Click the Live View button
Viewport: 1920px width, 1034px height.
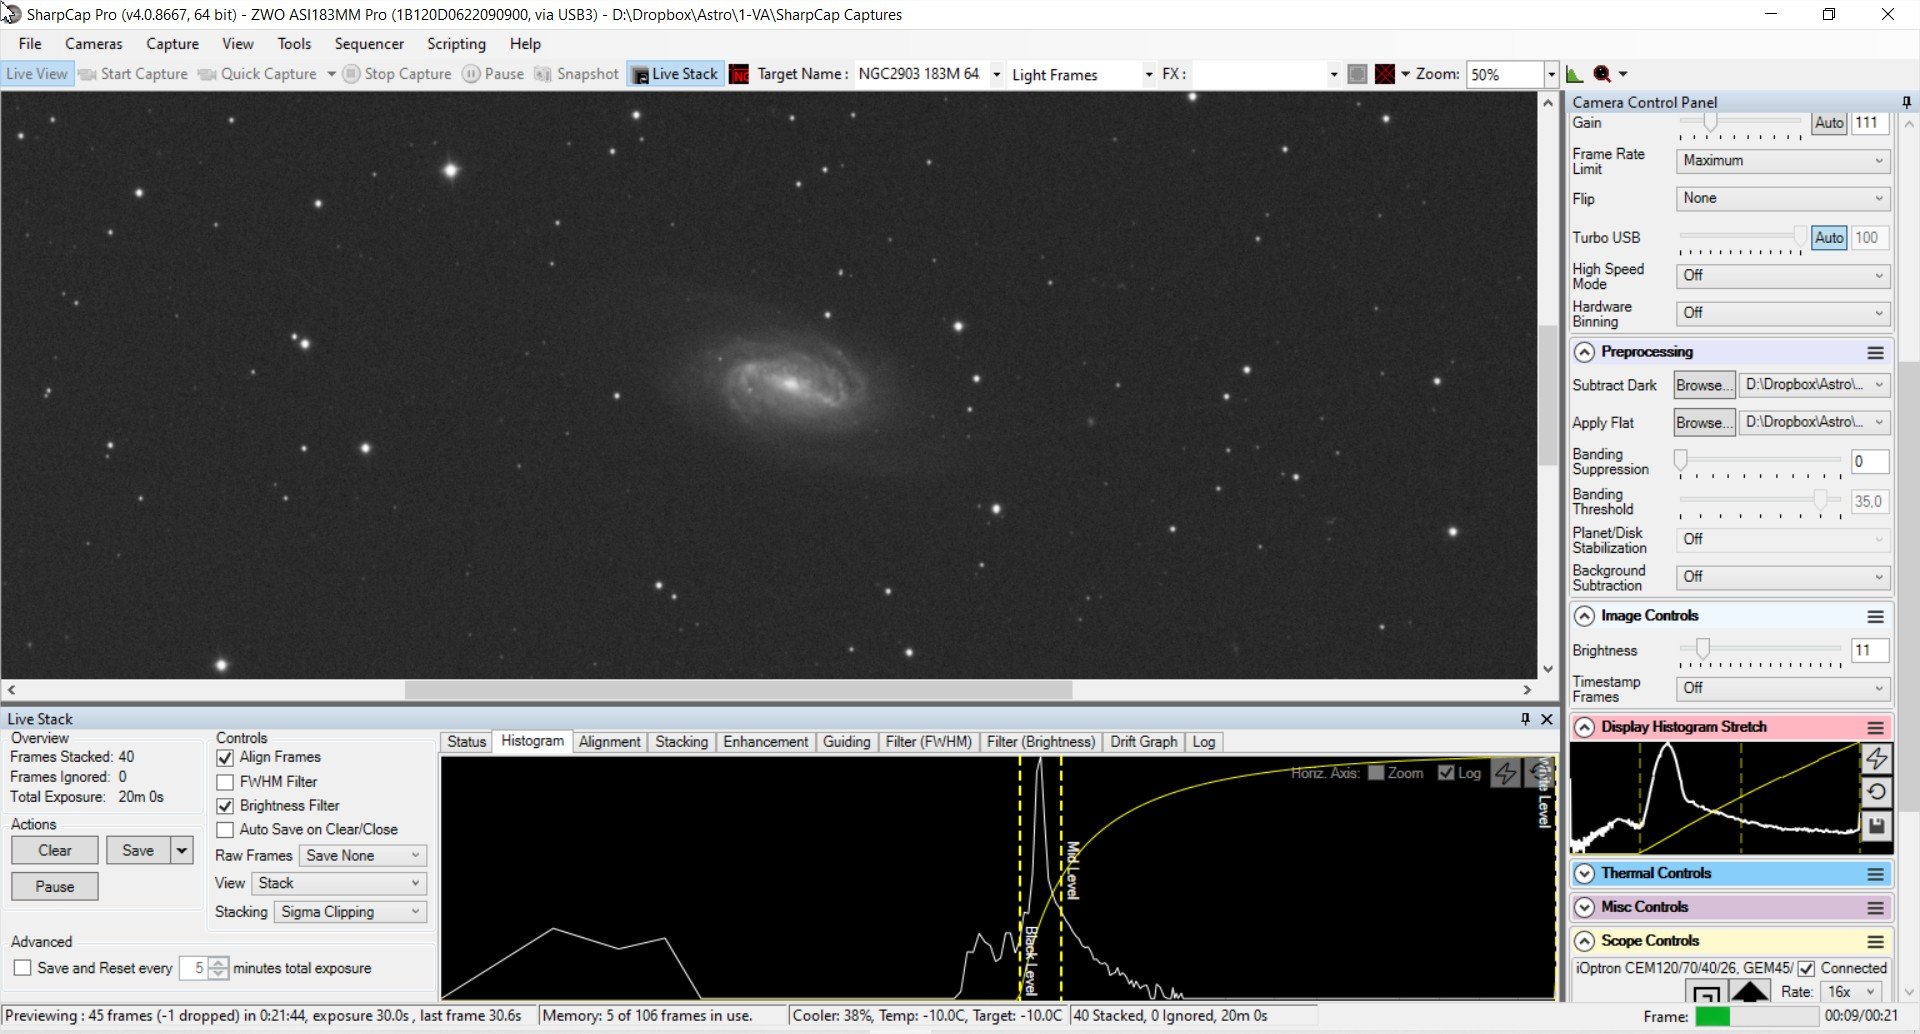(x=37, y=74)
